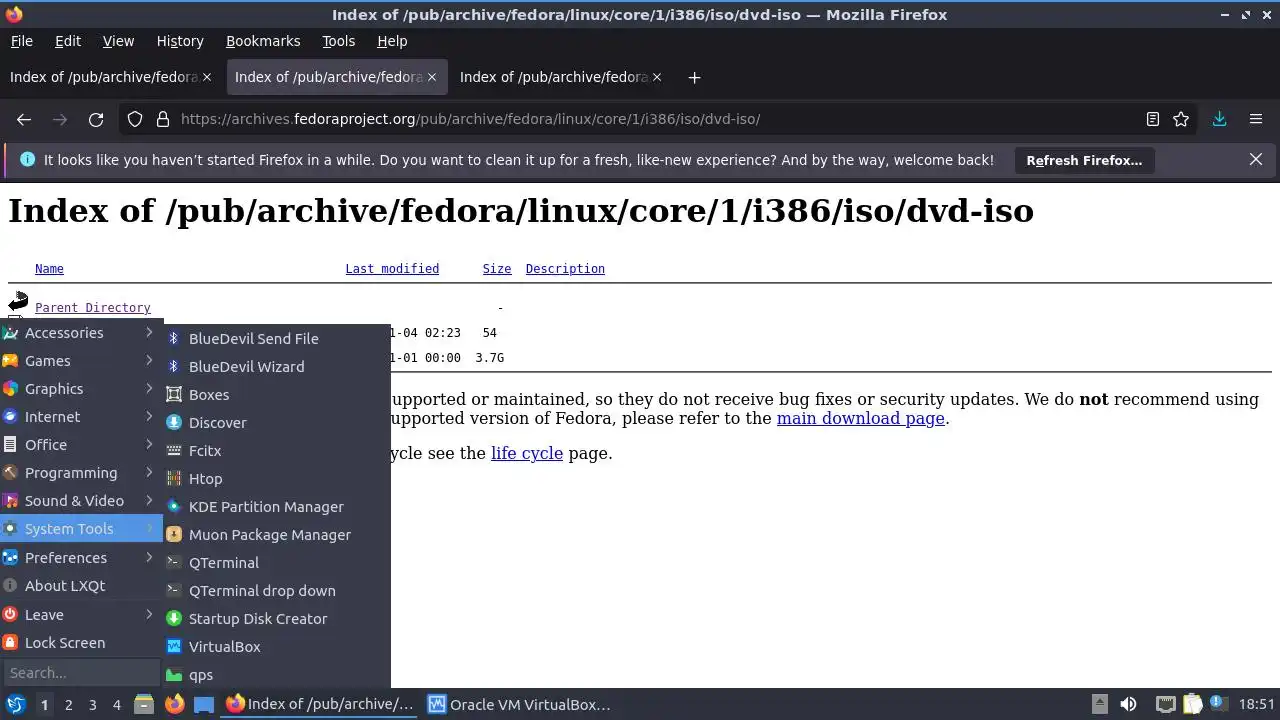Viewport: 1280px width, 720px height.
Task: Expand Leave submenu
Action: pos(81,615)
